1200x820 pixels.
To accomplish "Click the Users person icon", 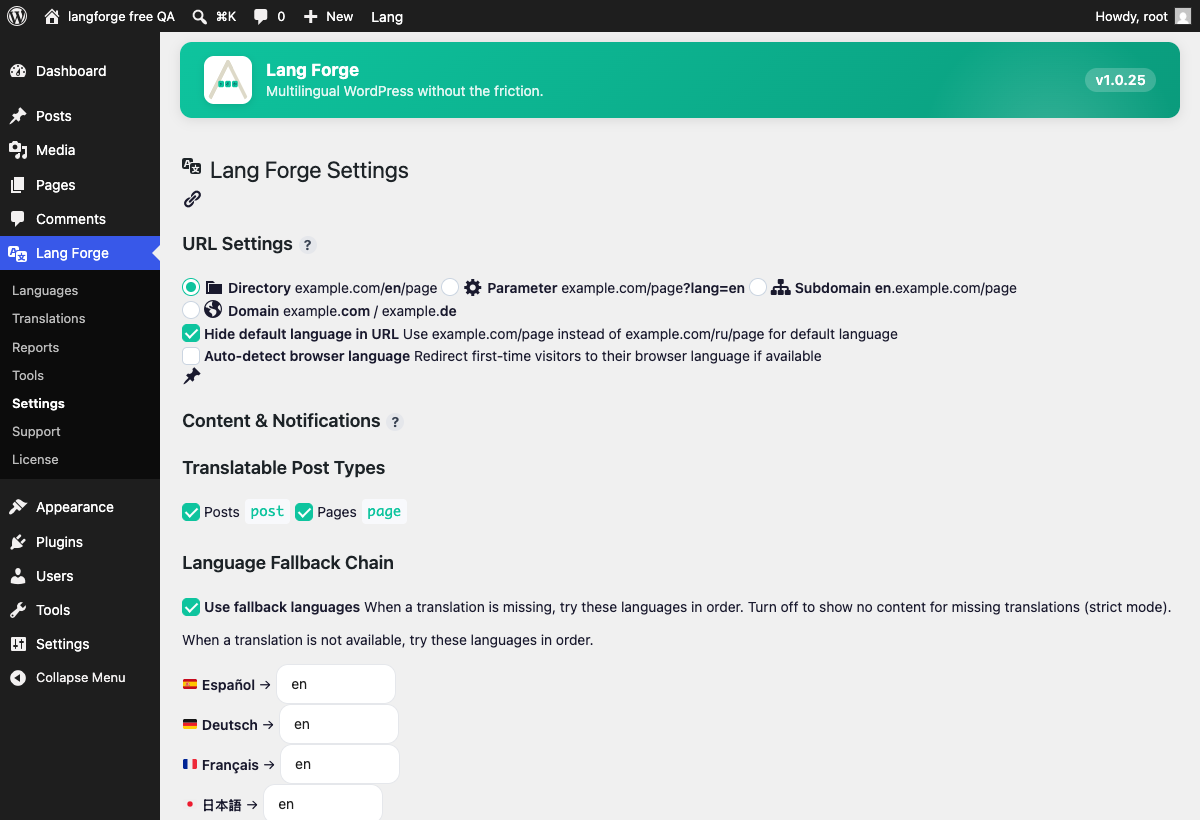I will pos(18,576).
